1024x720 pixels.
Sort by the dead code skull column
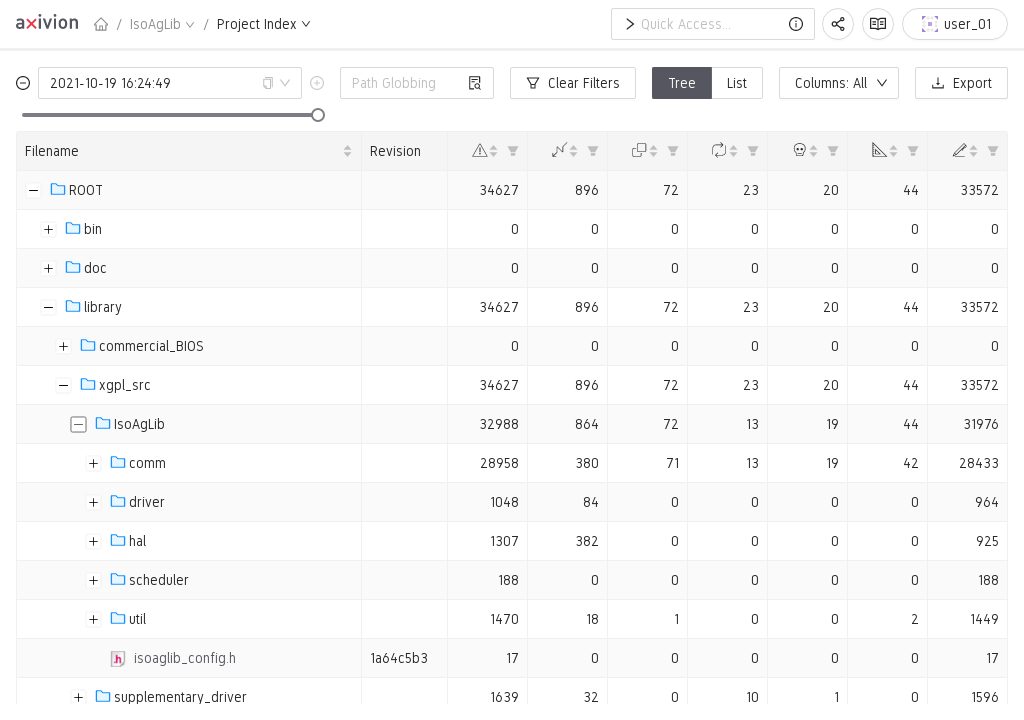pyautogui.click(x=813, y=151)
